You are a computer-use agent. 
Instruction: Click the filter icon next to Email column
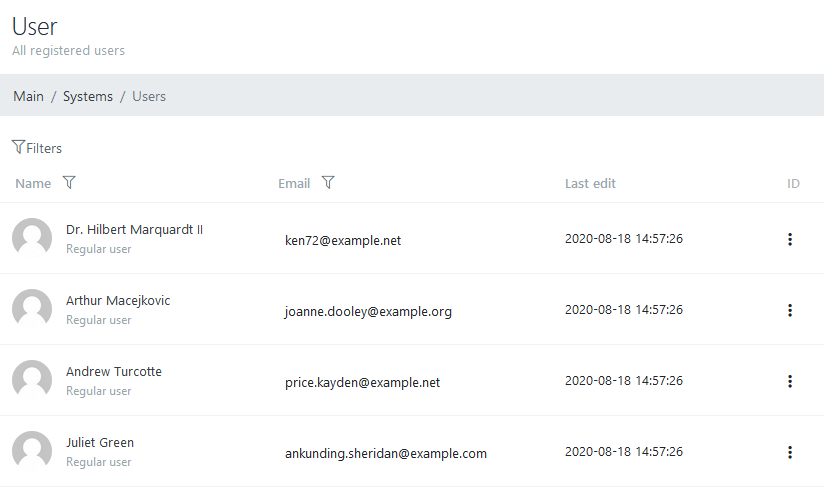click(328, 183)
